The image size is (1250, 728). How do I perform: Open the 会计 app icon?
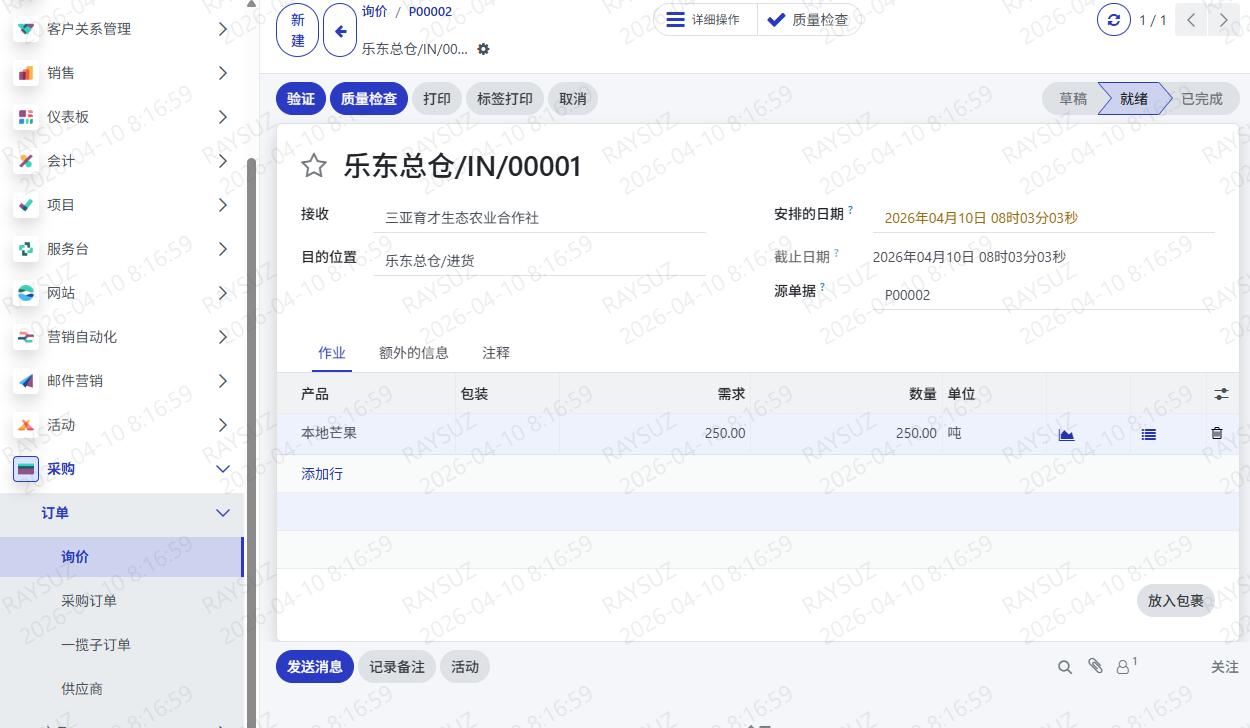click(x=26, y=161)
